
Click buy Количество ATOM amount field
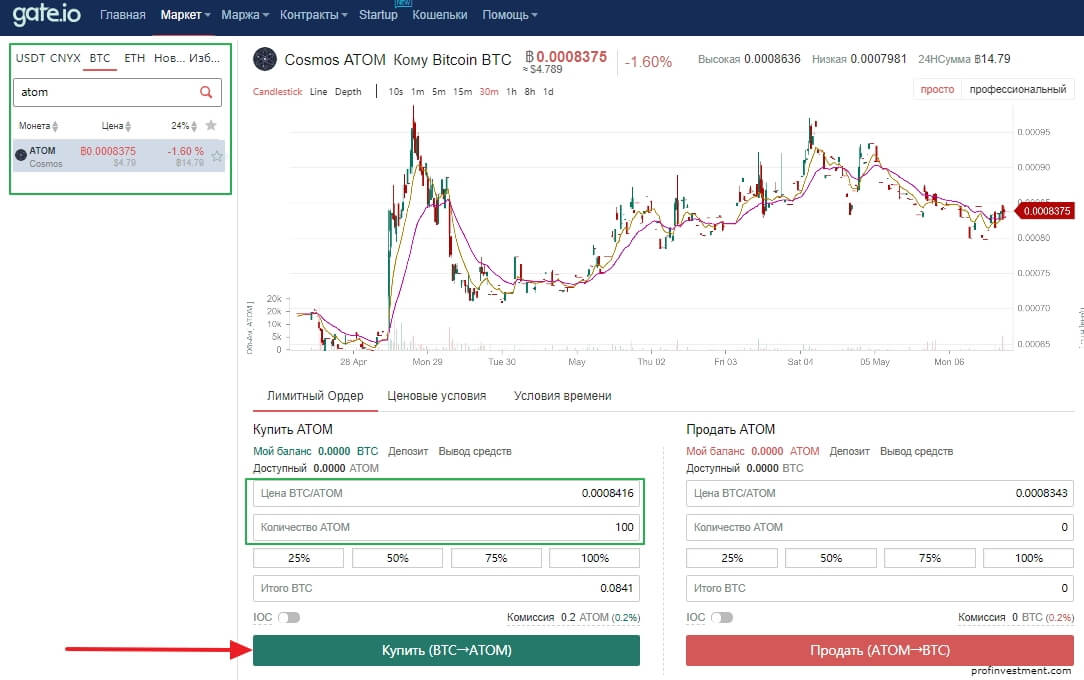tap(447, 527)
